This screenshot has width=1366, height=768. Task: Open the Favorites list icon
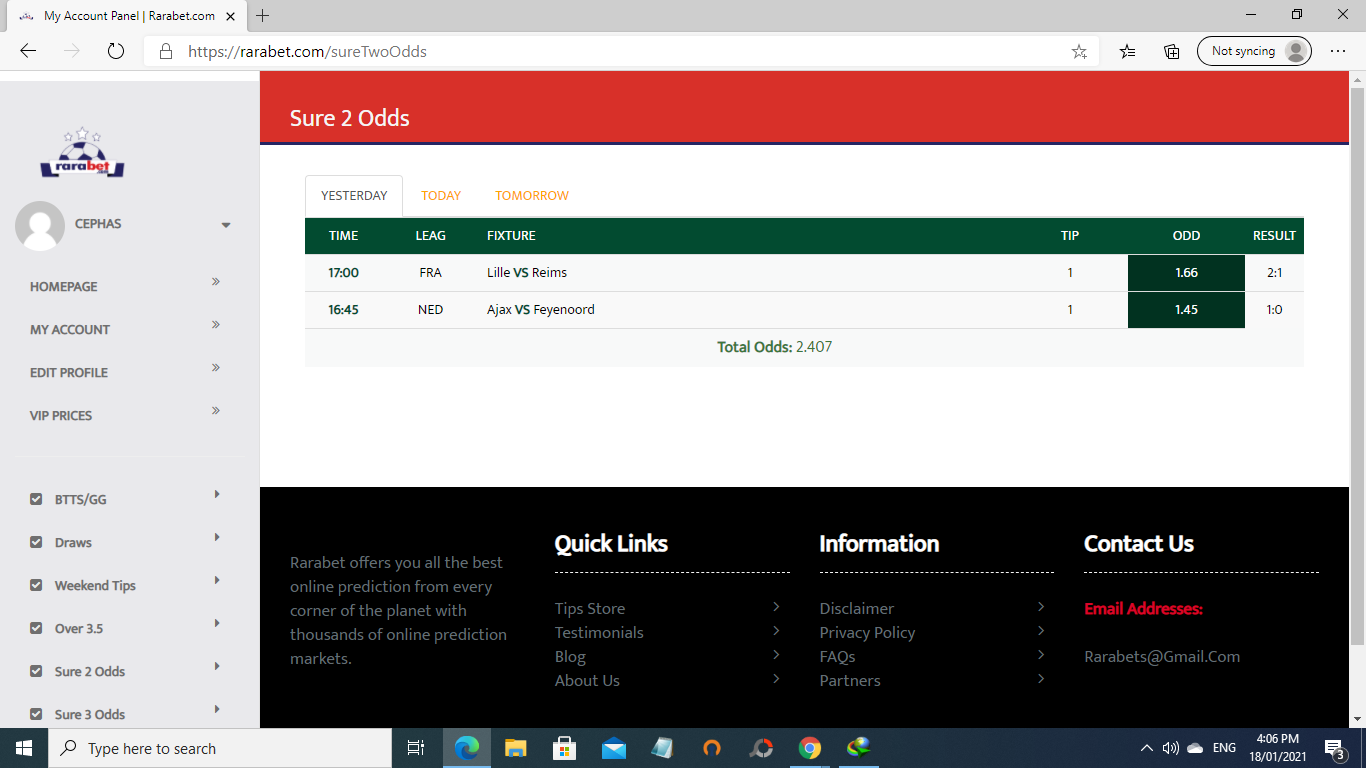1128,51
